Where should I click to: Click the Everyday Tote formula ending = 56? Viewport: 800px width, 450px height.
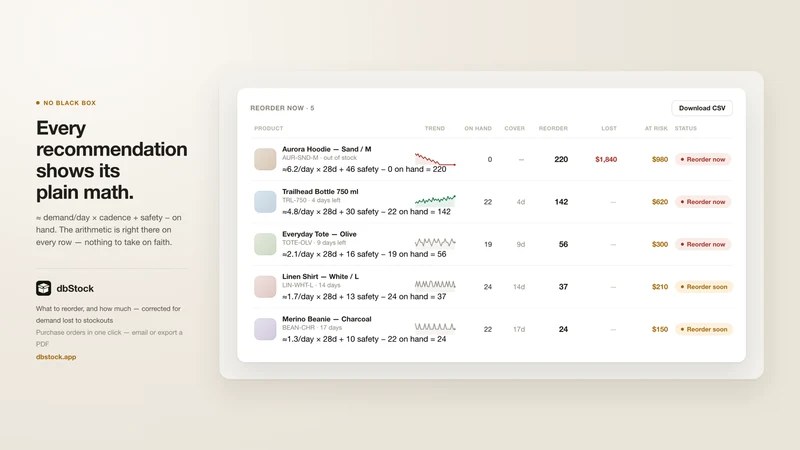click(x=364, y=254)
